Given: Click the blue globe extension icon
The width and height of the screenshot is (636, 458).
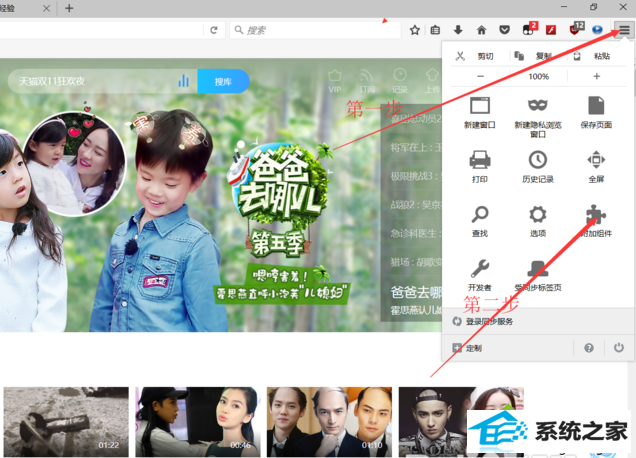Looking at the screenshot, I should pyautogui.click(x=597, y=30).
